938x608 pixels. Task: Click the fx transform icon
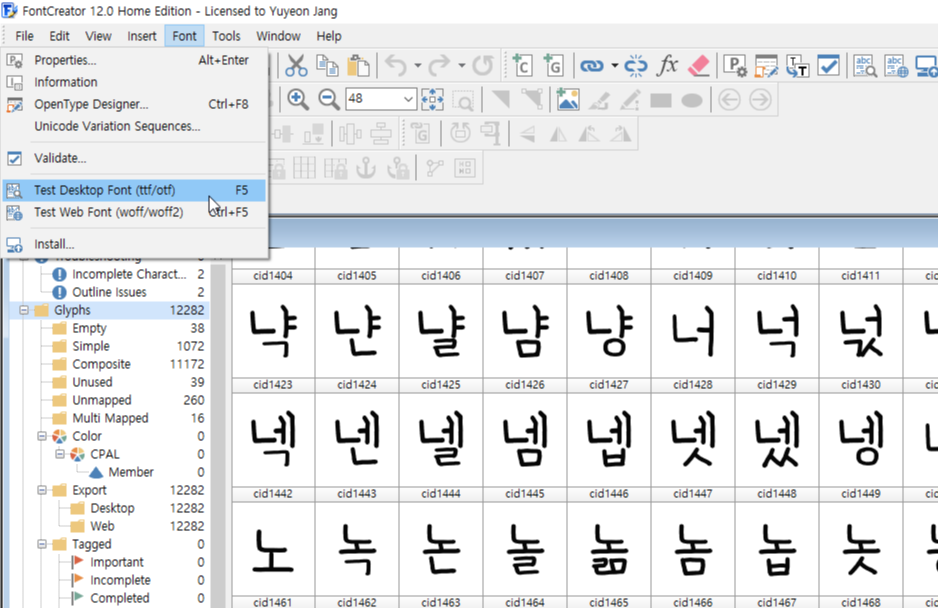pos(667,66)
